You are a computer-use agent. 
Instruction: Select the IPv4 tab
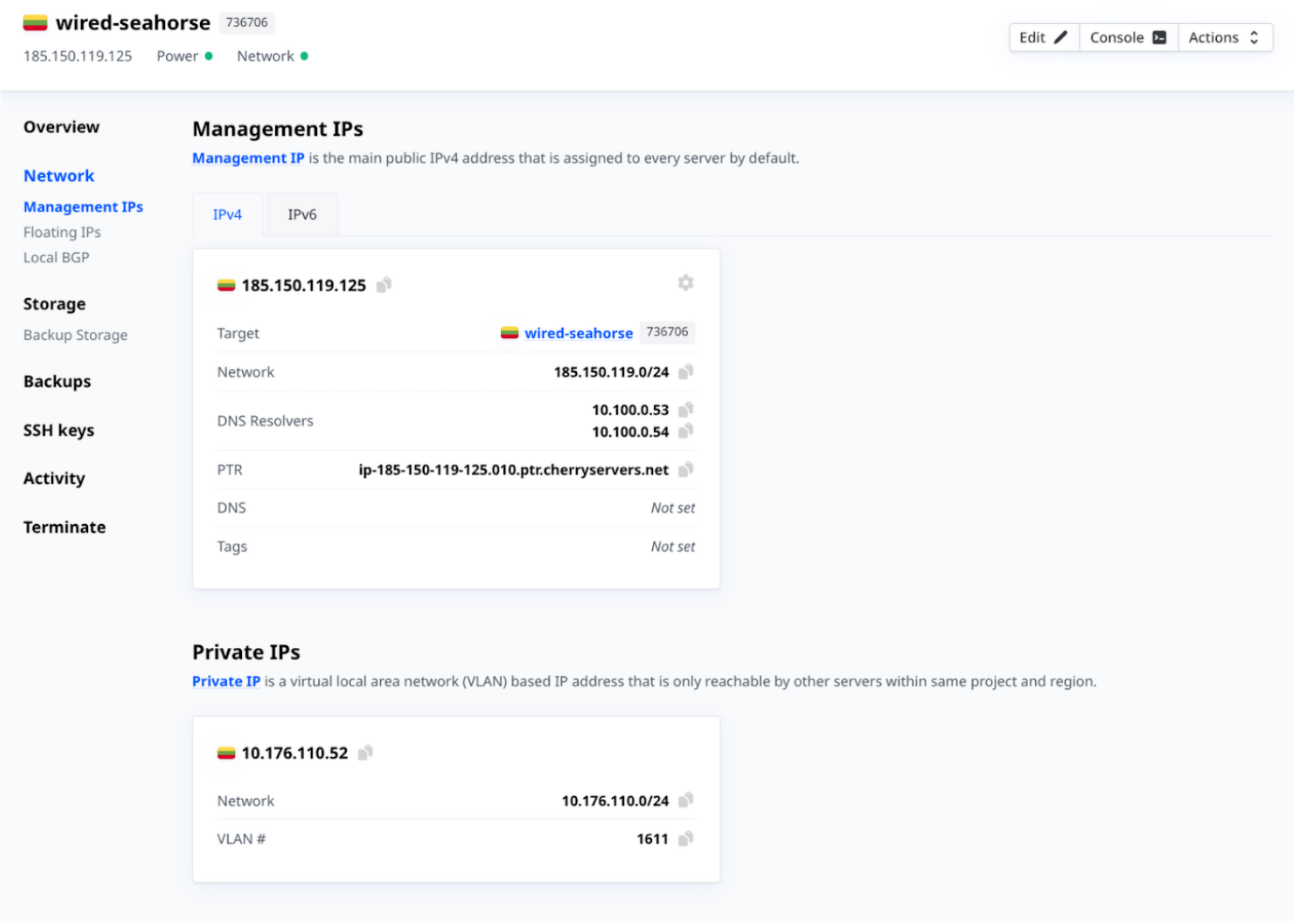click(x=227, y=215)
